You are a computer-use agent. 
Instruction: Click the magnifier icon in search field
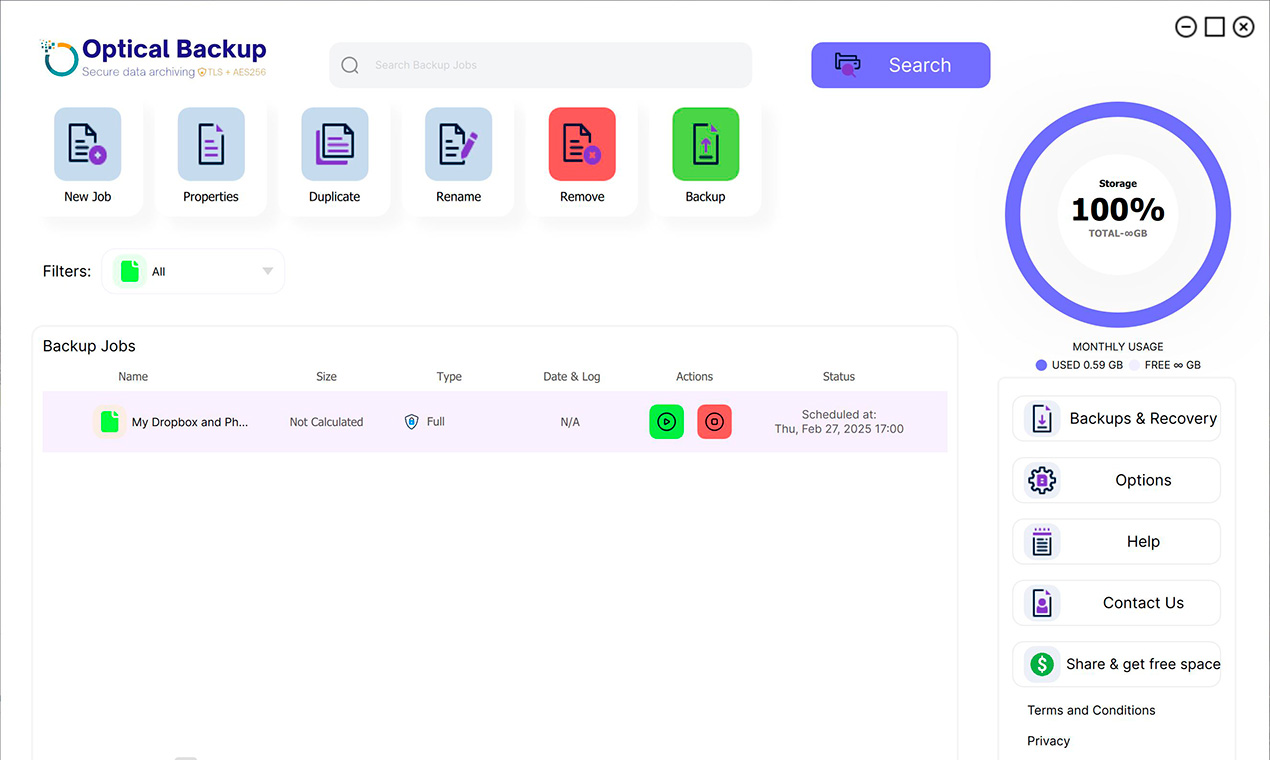(x=350, y=65)
